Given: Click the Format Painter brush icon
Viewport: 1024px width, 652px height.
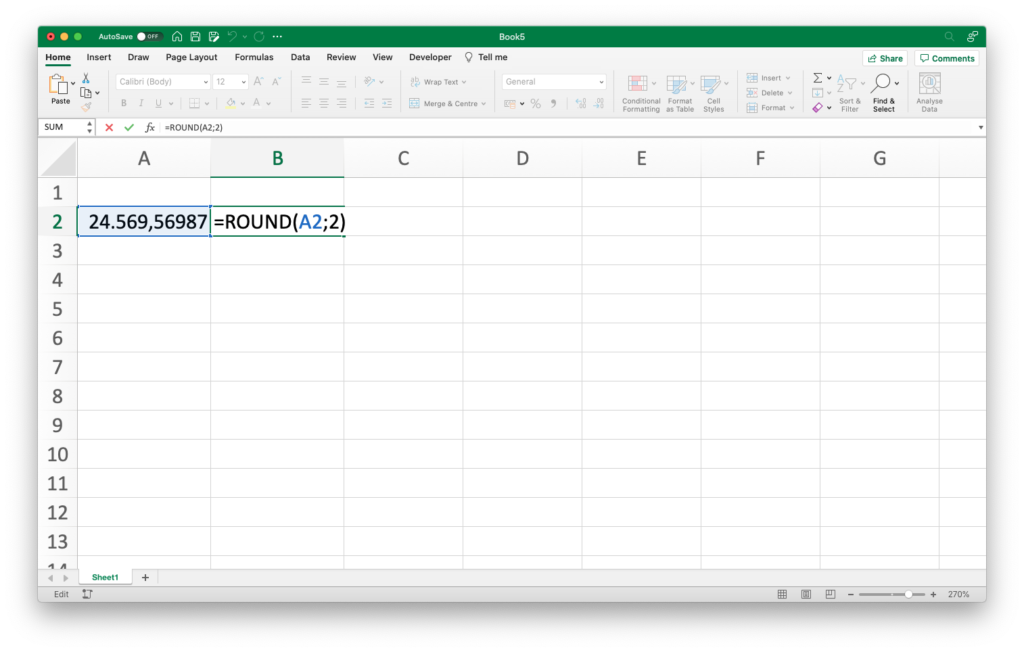Looking at the screenshot, I should [86, 107].
